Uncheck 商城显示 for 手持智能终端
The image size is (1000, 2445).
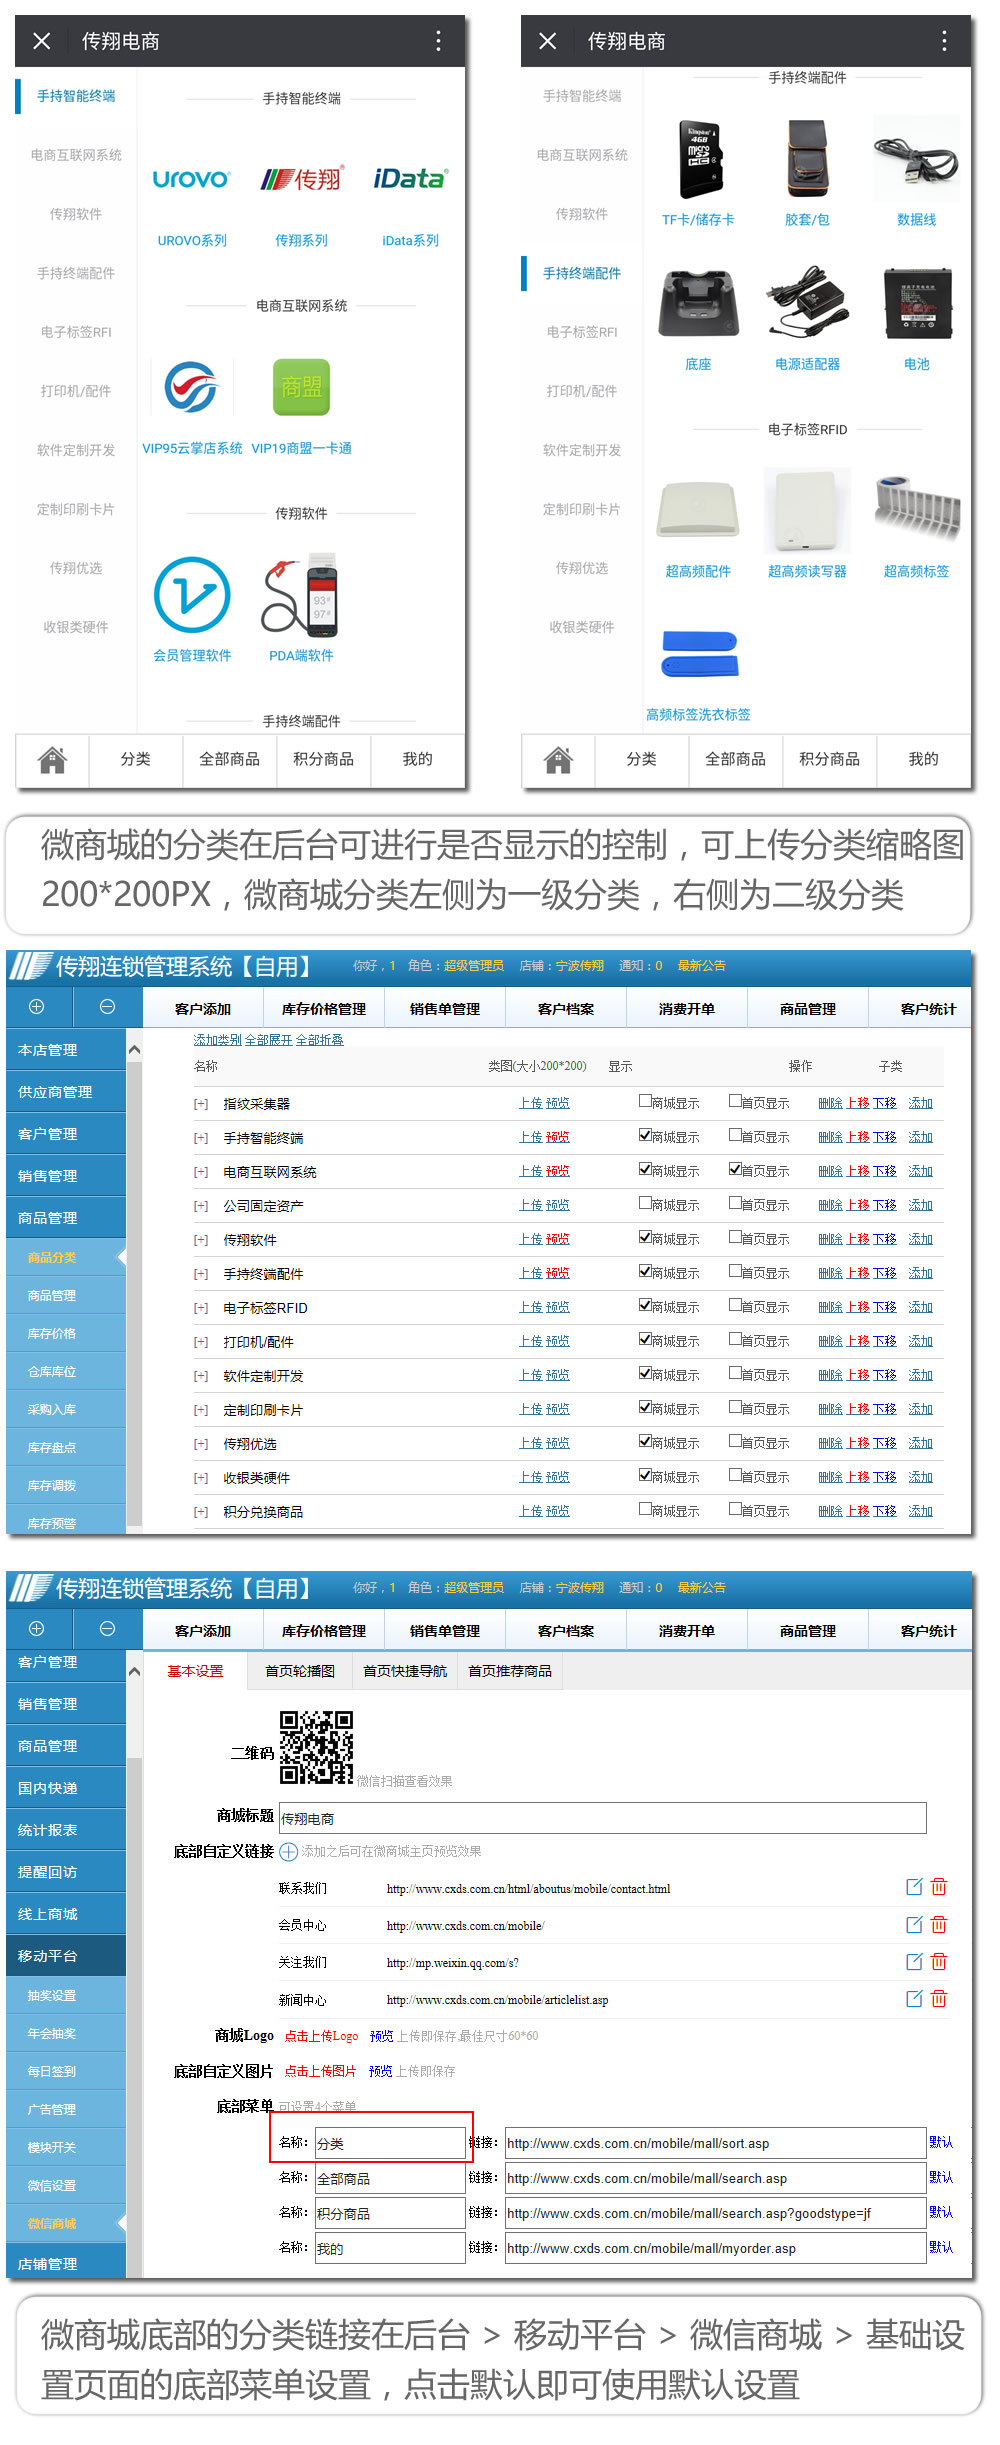(645, 1135)
